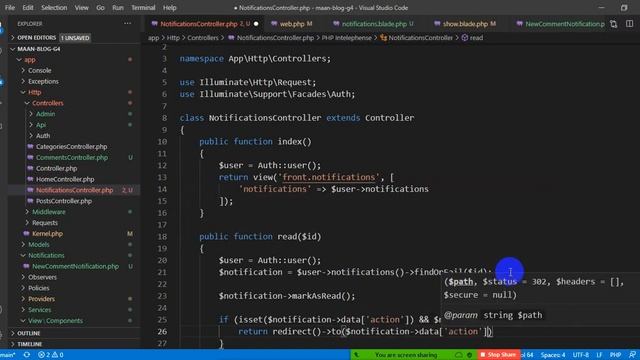Click the feedback icon in status bar

[632, 355]
